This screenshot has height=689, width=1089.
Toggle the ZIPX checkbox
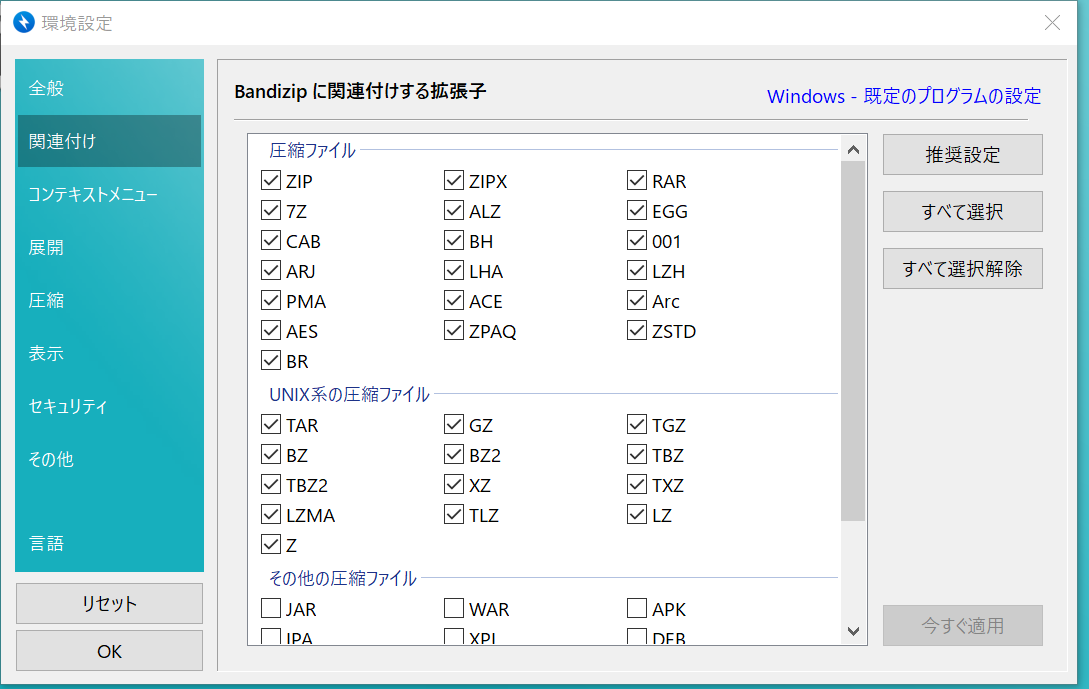point(454,181)
